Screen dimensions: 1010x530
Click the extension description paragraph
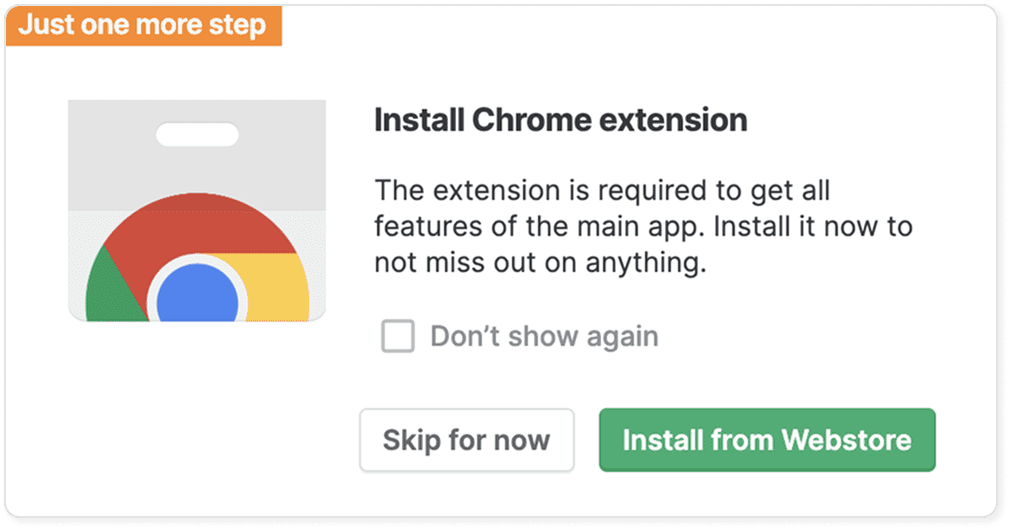640,226
